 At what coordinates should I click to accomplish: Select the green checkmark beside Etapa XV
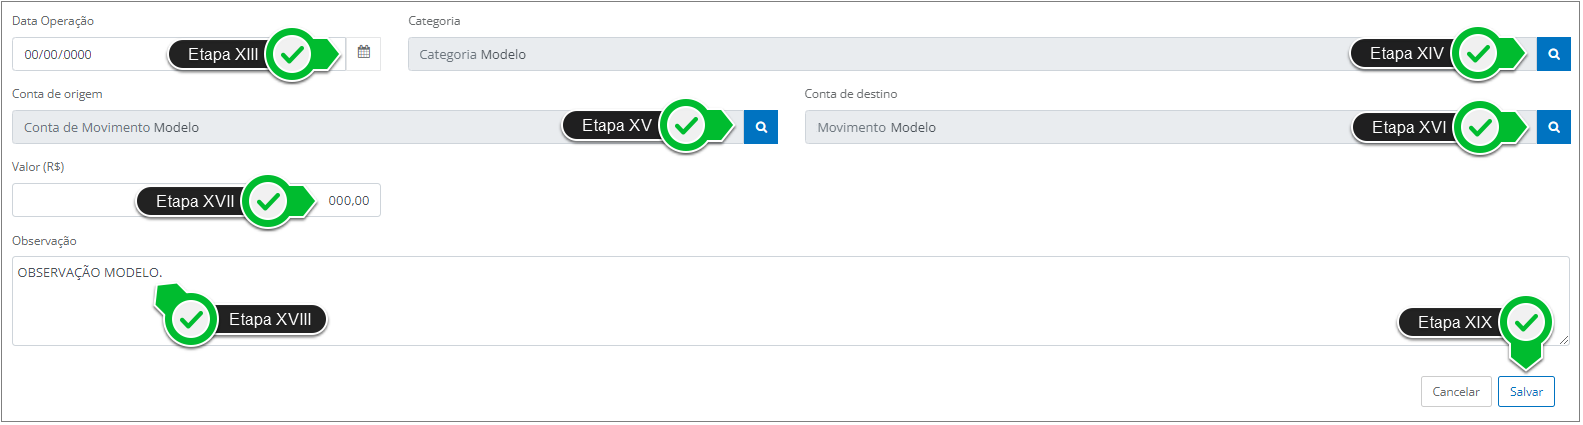[686, 126]
